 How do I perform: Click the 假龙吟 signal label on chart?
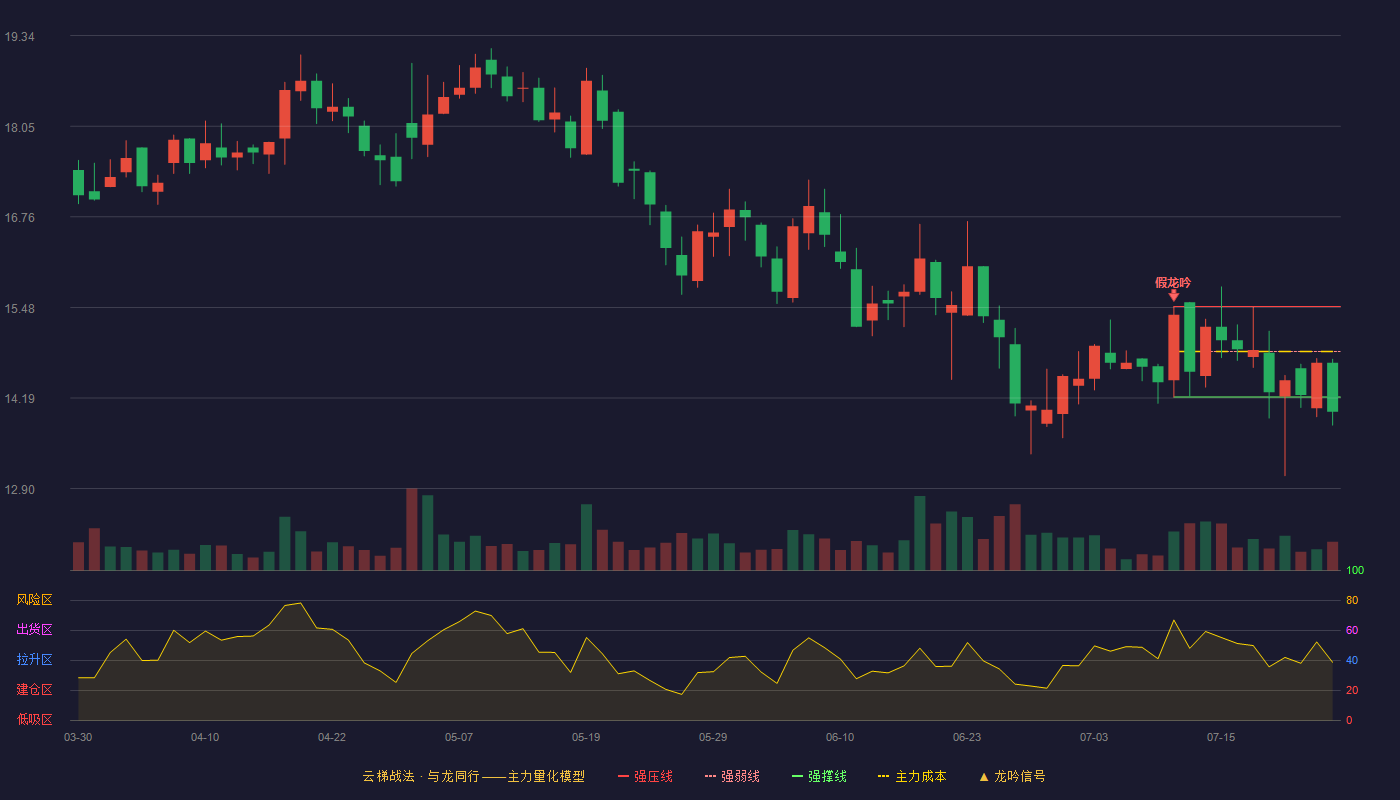[x=1173, y=283]
